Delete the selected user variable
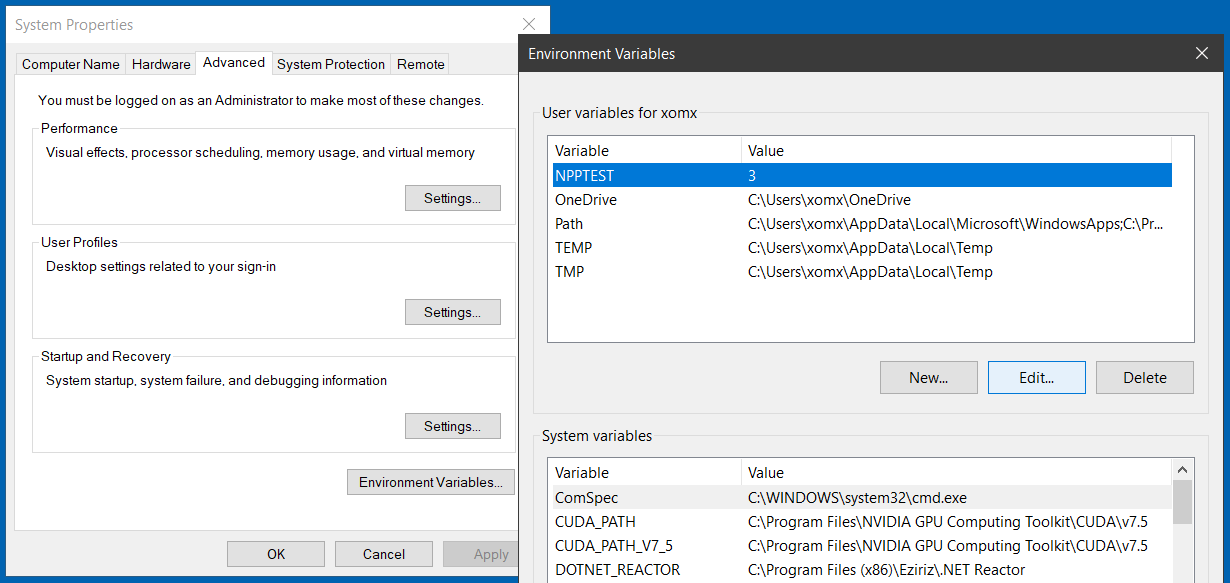Viewport: 1230px width, 583px height. pos(1144,377)
